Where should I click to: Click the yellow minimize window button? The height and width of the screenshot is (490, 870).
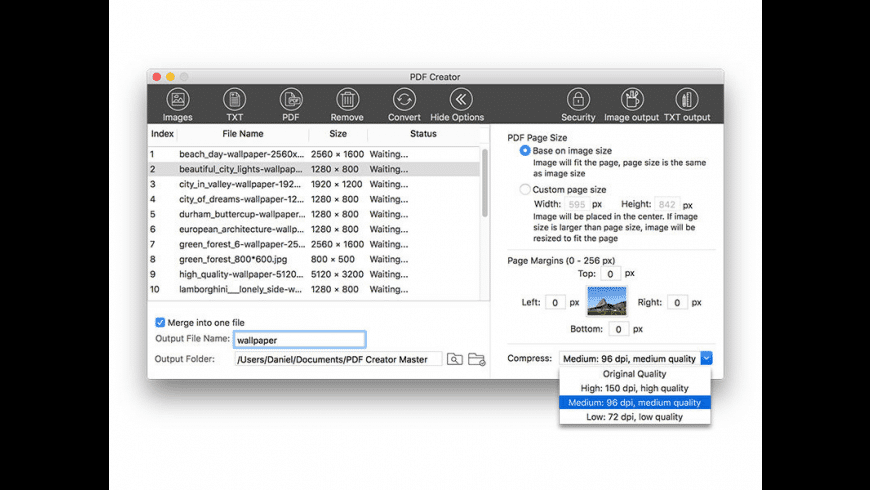coord(170,77)
